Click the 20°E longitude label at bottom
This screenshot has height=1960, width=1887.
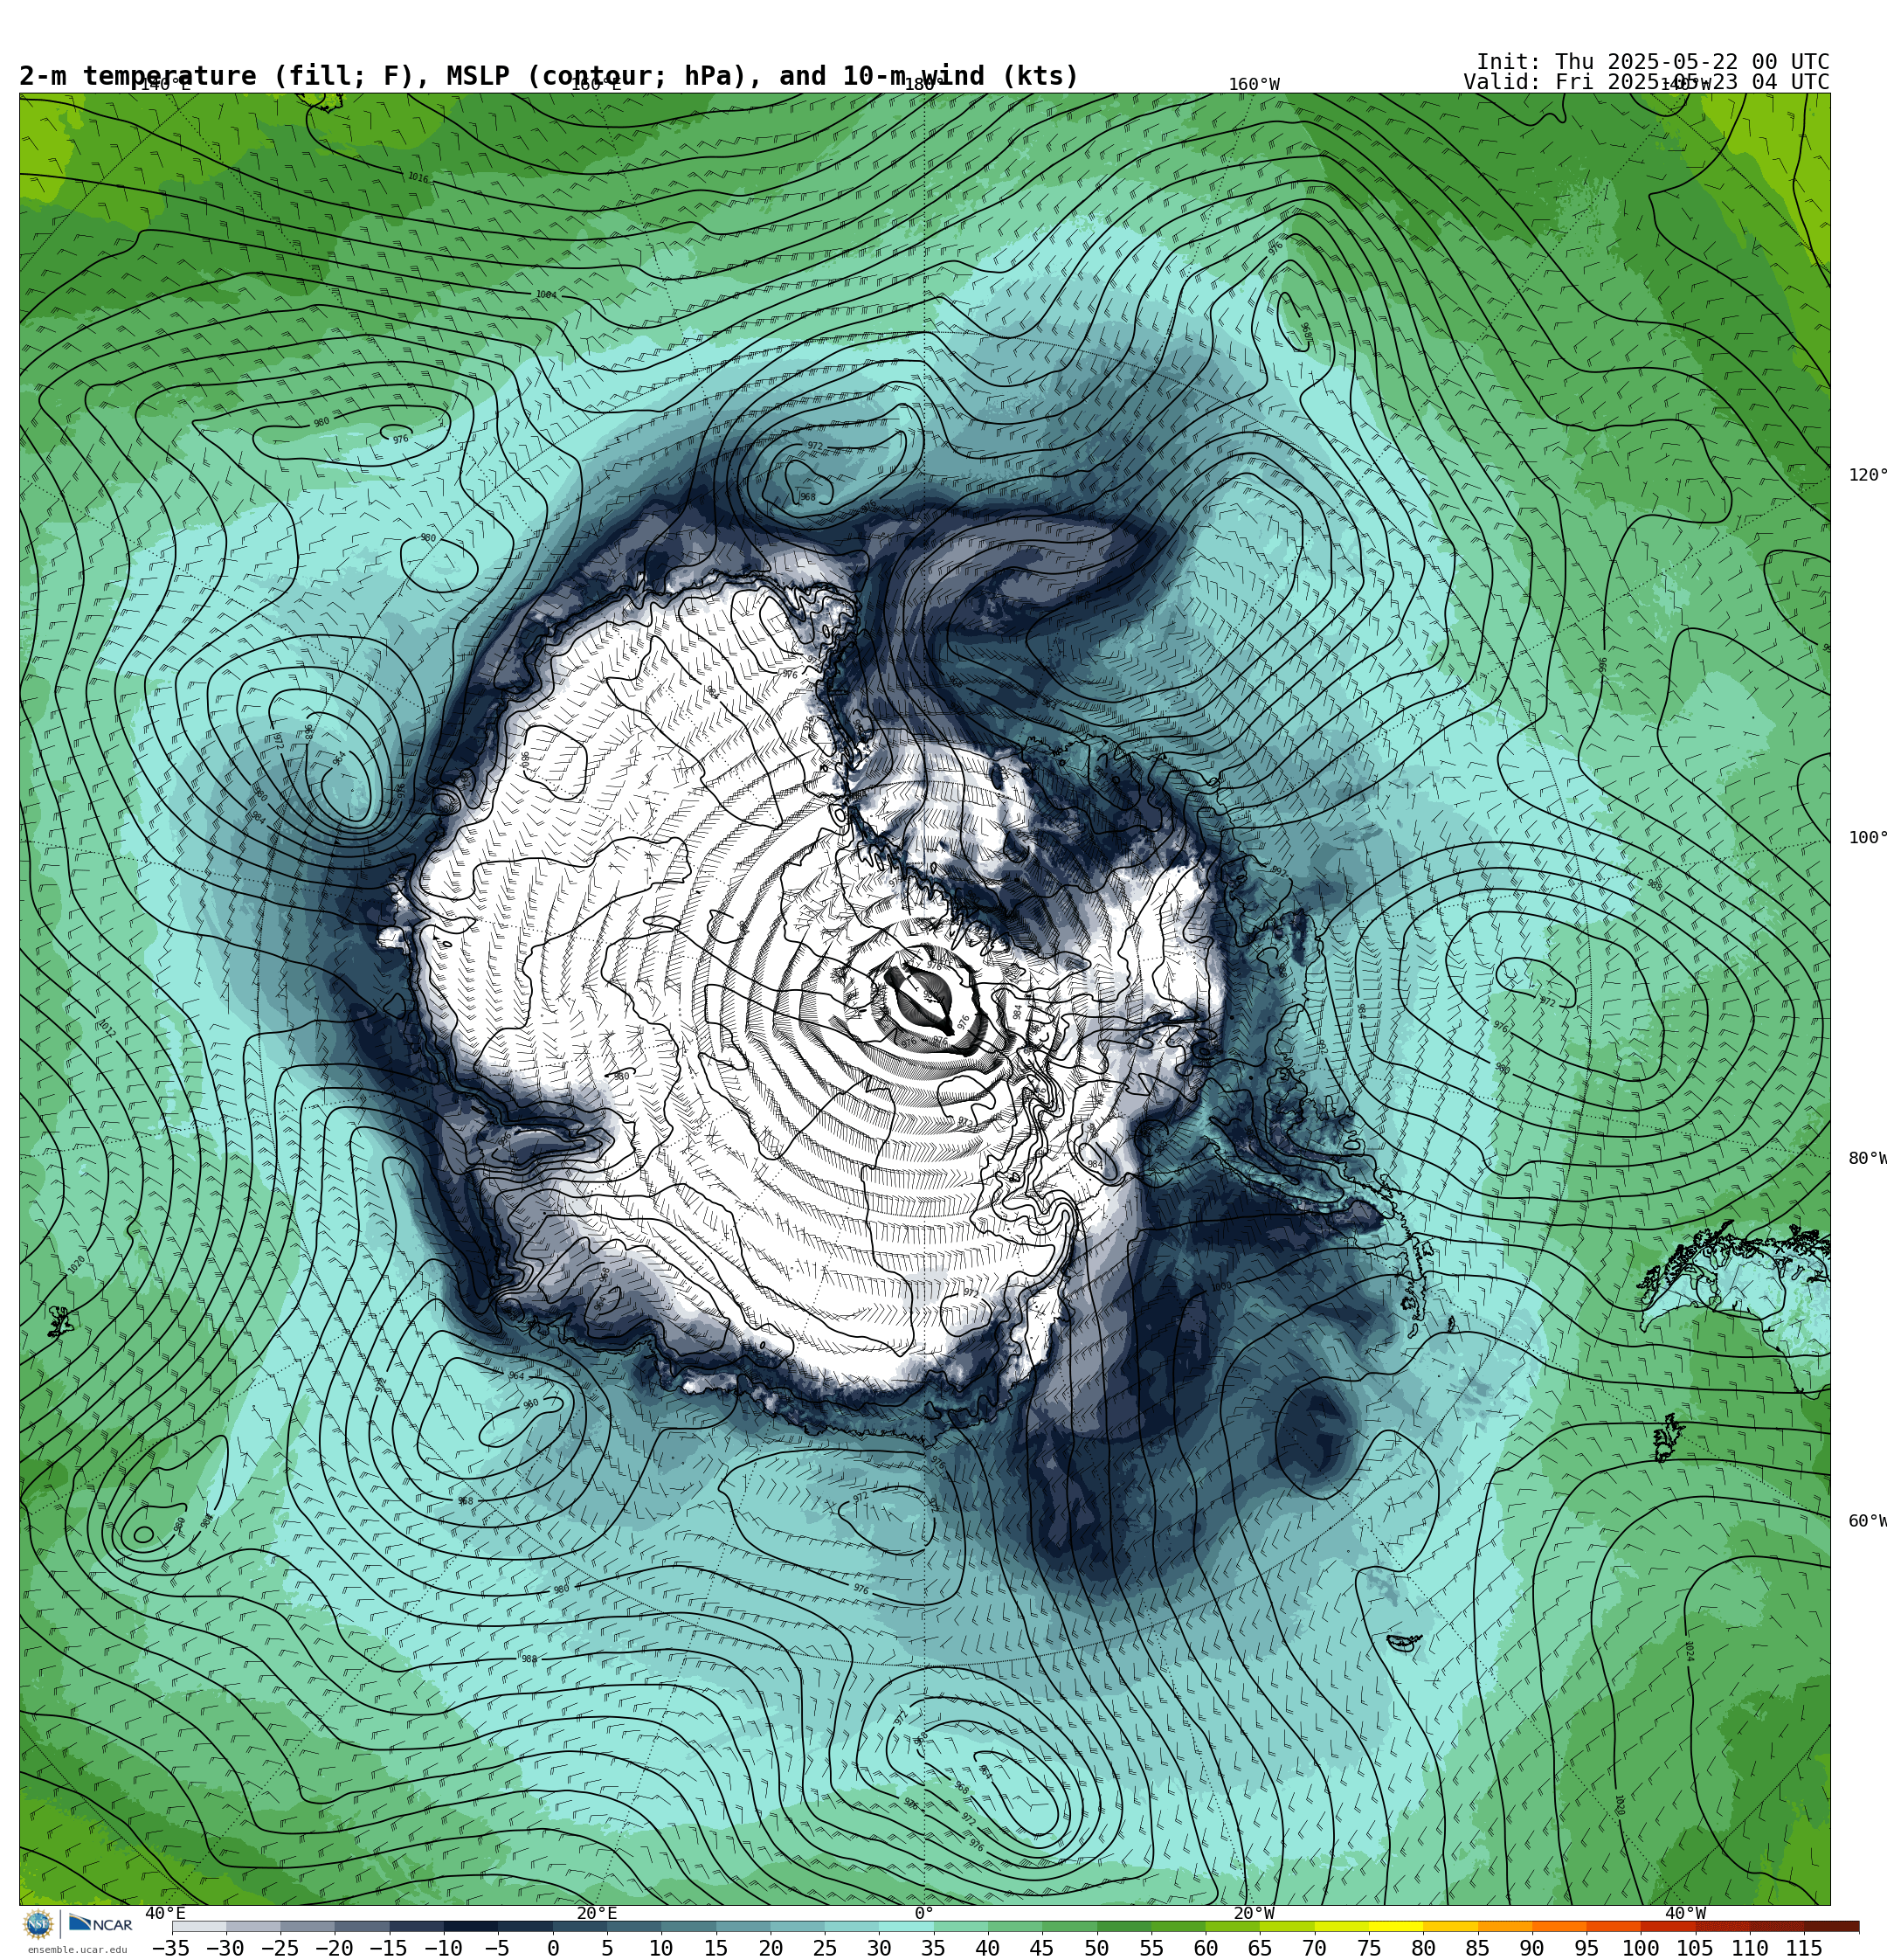[x=597, y=1913]
